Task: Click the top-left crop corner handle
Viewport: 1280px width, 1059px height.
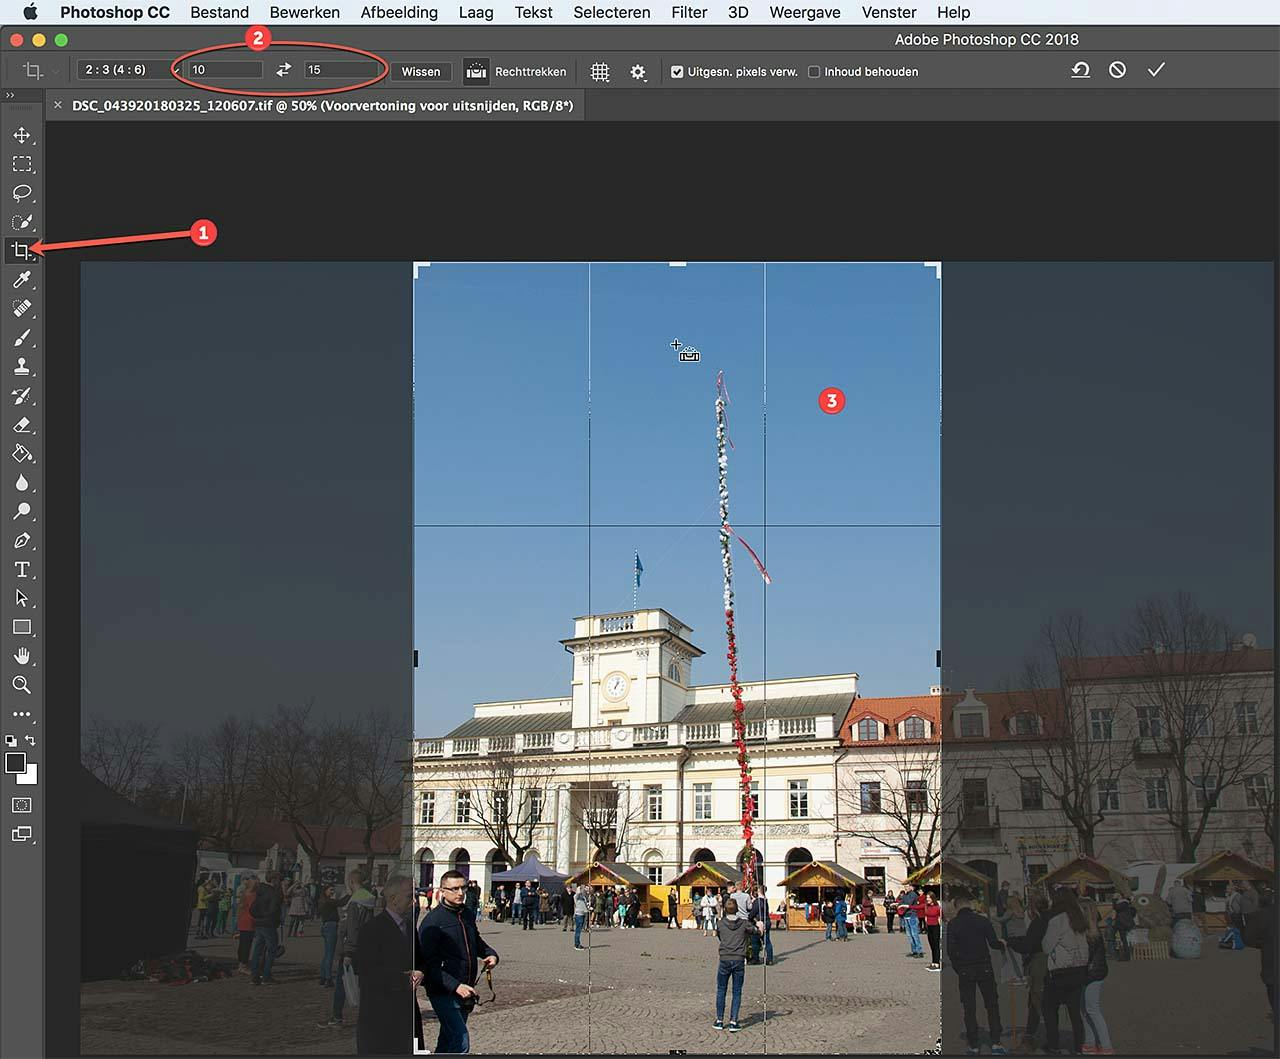Action: (x=421, y=269)
